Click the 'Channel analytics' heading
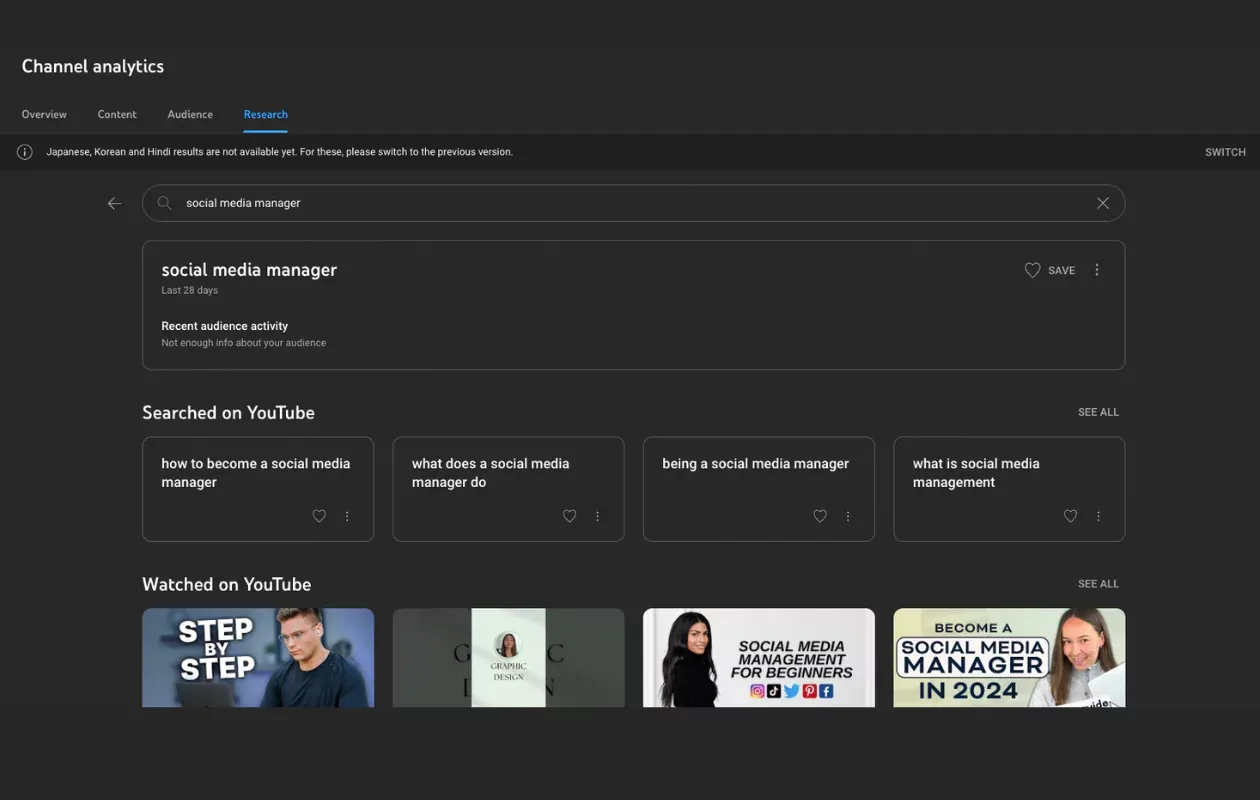The image size is (1260, 800). 93,66
